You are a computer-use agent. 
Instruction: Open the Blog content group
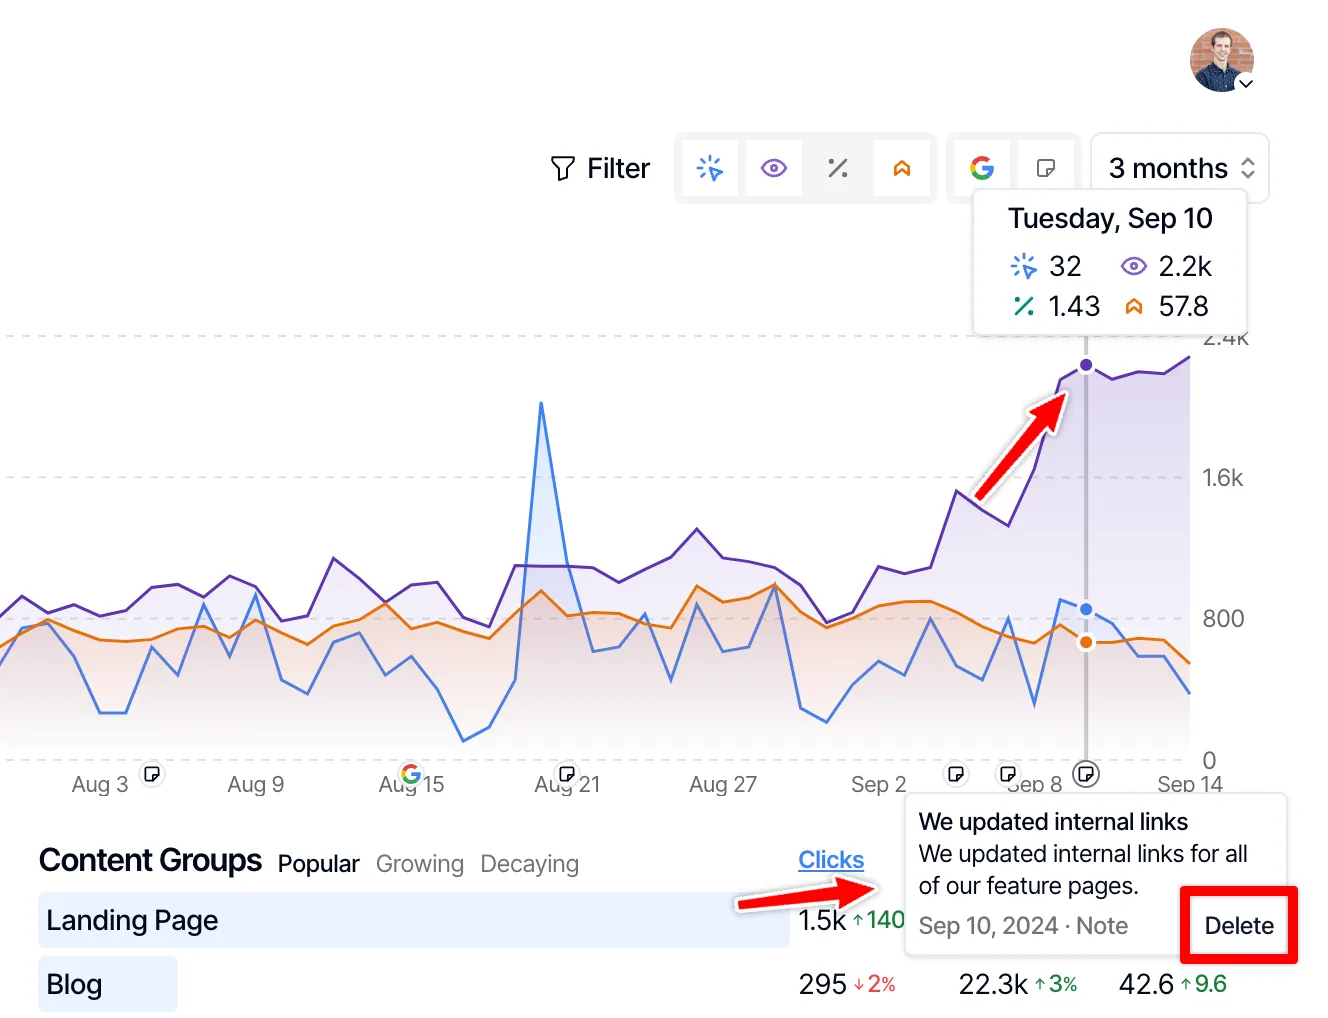coord(74,984)
